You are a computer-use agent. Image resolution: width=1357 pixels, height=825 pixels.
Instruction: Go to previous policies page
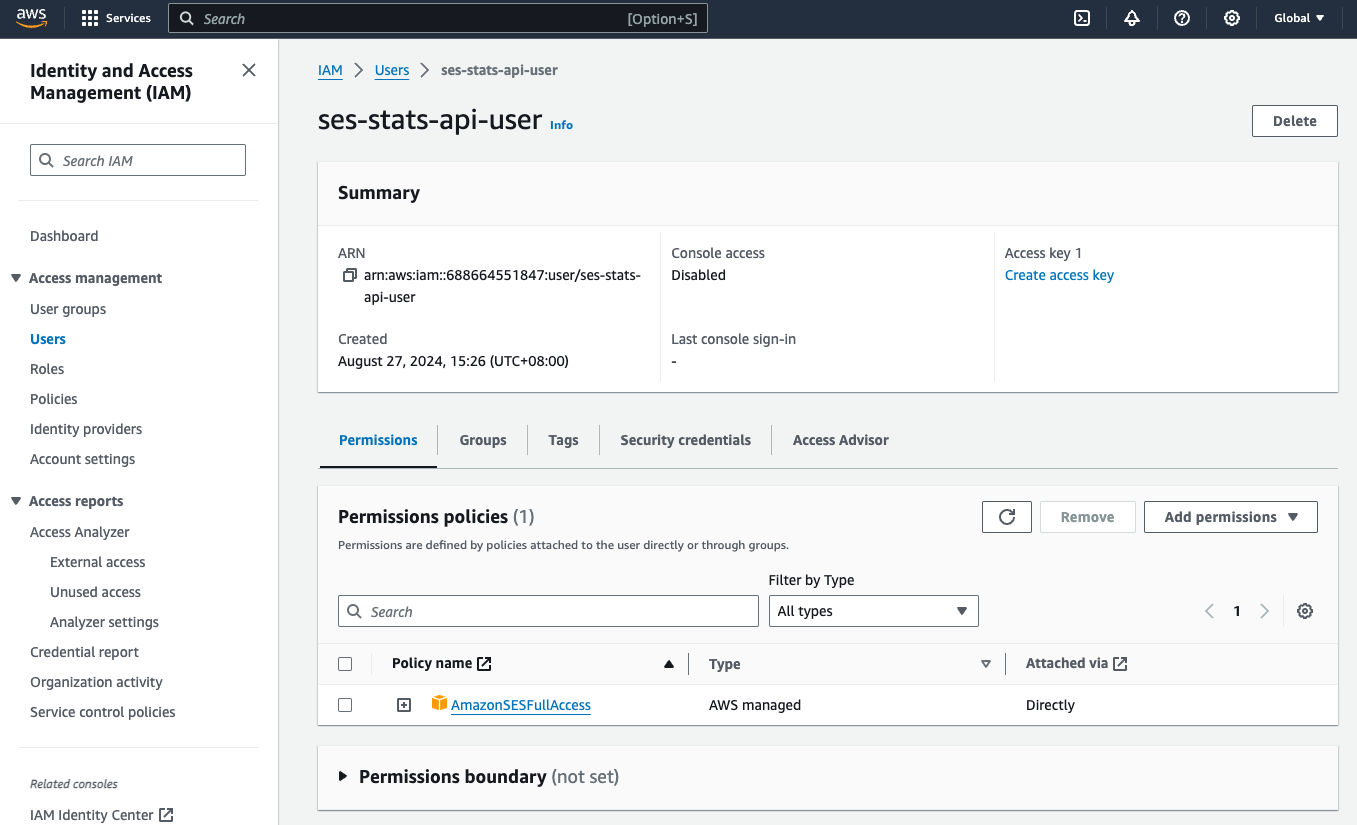click(x=1209, y=611)
